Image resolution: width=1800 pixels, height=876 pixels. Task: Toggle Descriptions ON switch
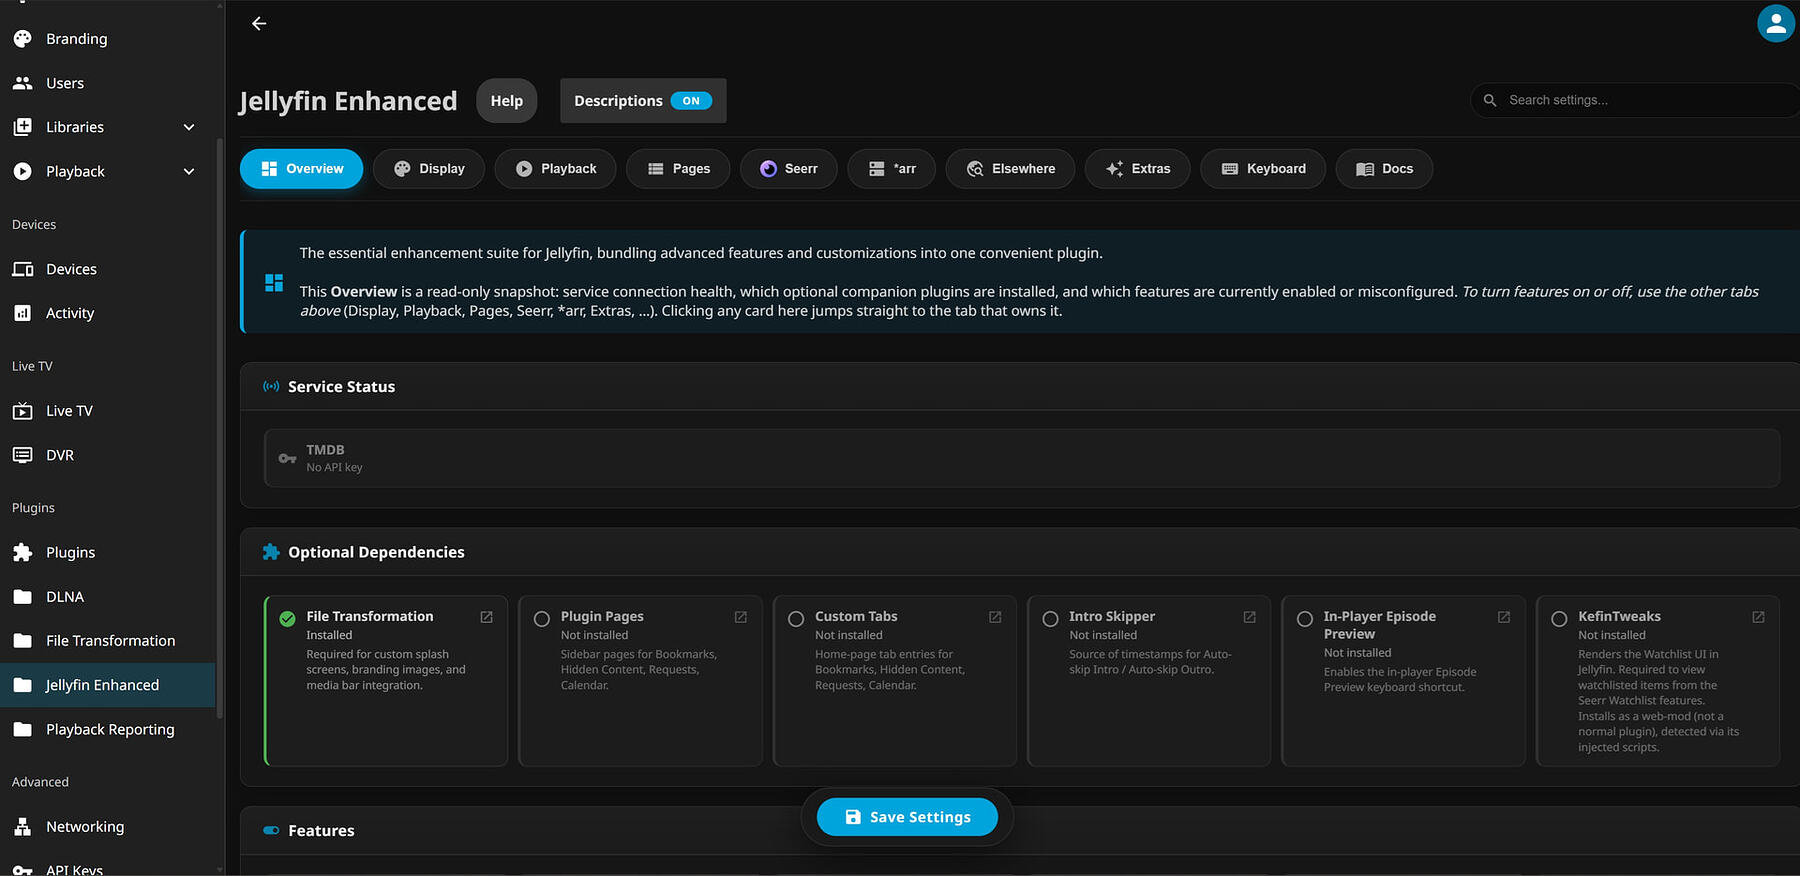[691, 101]
